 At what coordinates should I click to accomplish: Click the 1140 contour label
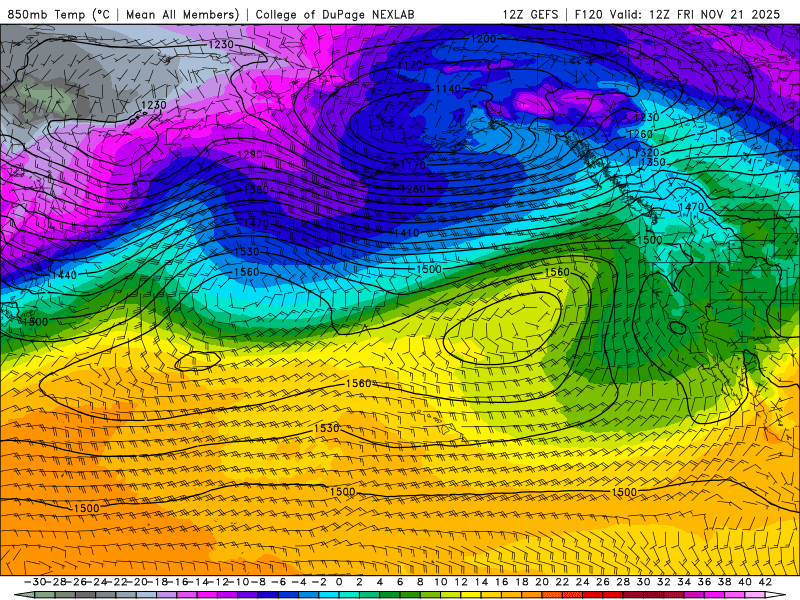(x=448, y=89)
